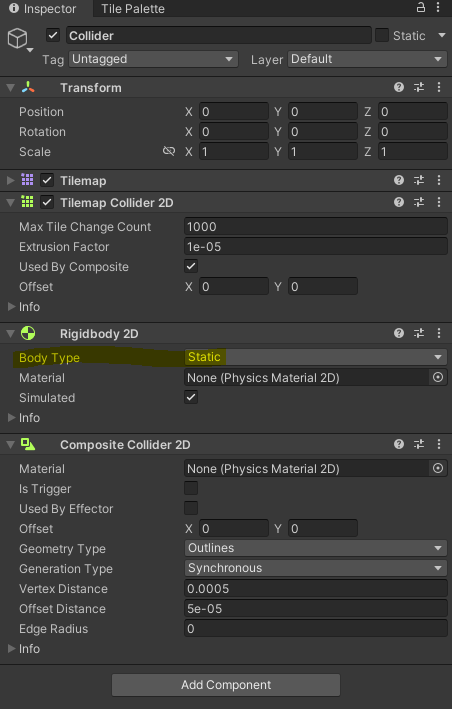Open Tilemap presets selector

click(419, 180)
